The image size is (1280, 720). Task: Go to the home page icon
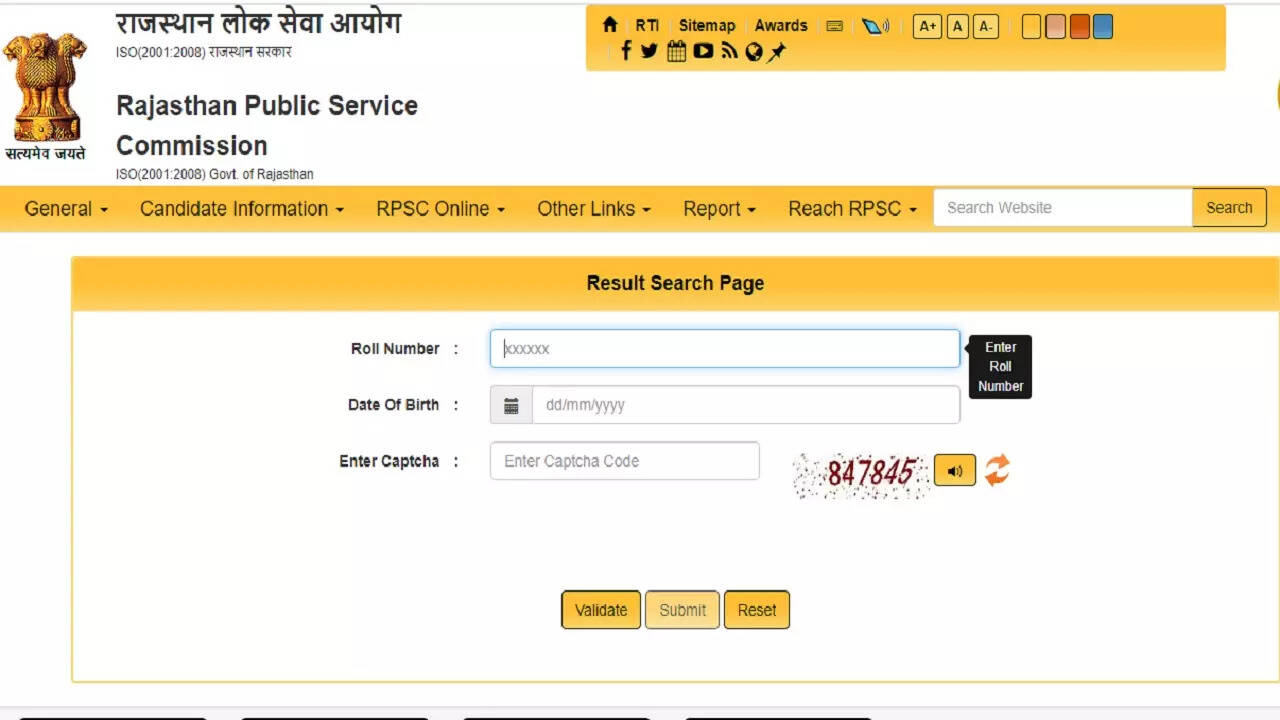click(x=610, y=26)
